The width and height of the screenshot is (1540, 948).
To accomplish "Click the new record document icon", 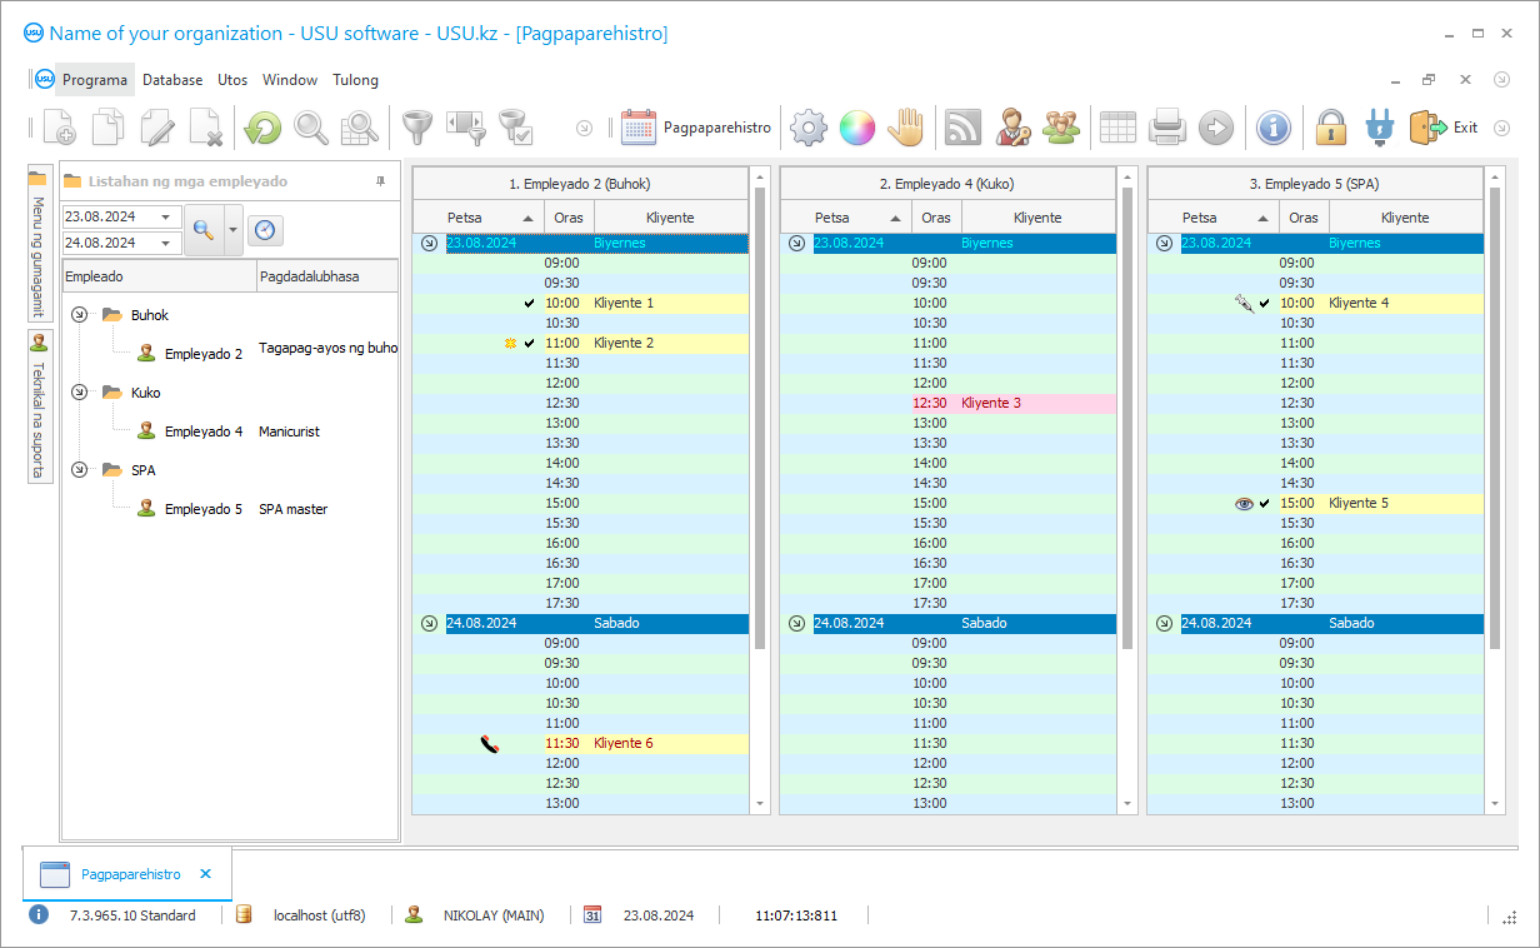I will point(59,128).
